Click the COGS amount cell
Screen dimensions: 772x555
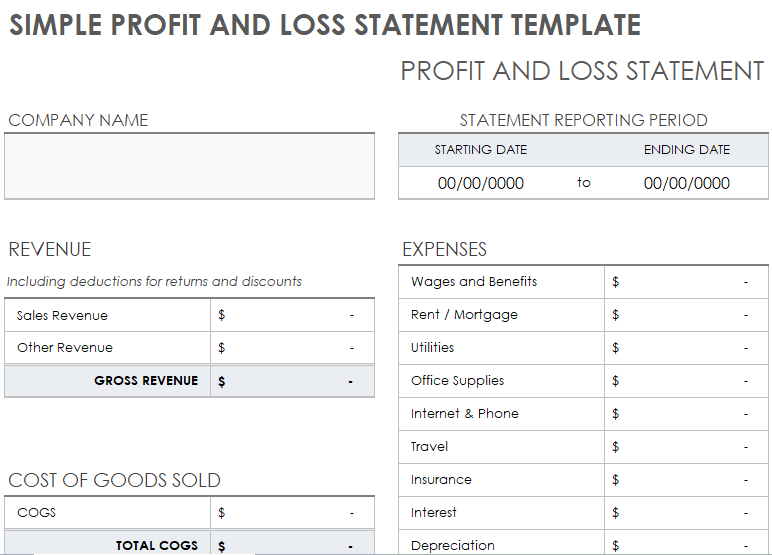click(x=292, y=513)
